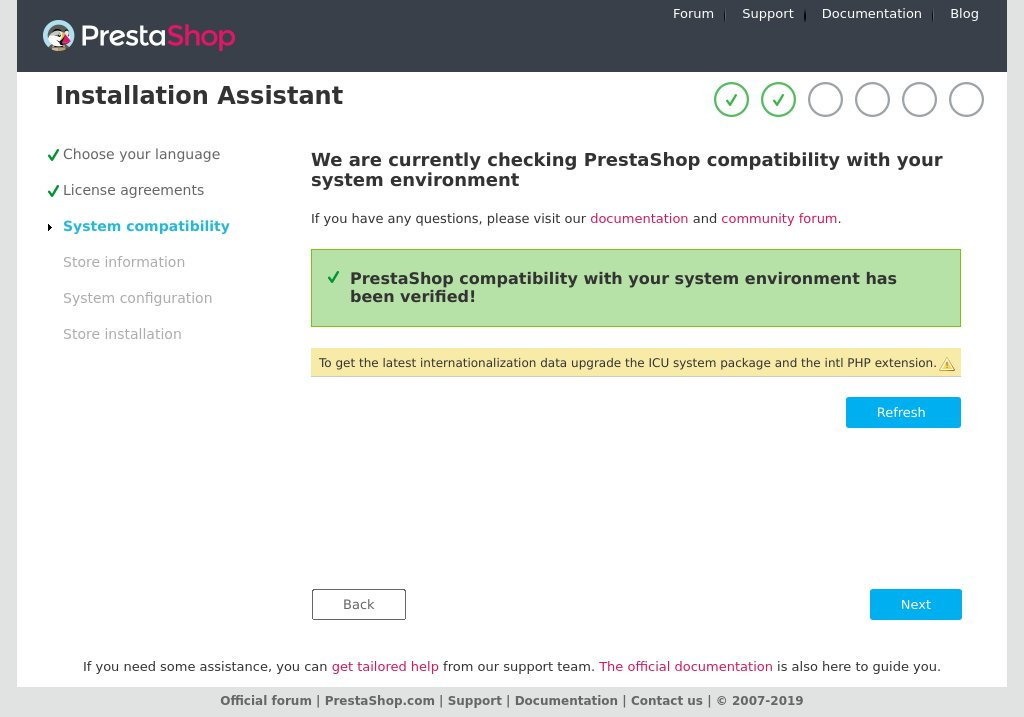Open the community forum link
Image resolution: width=1024 pixels, height=717 pixels.
778,219
